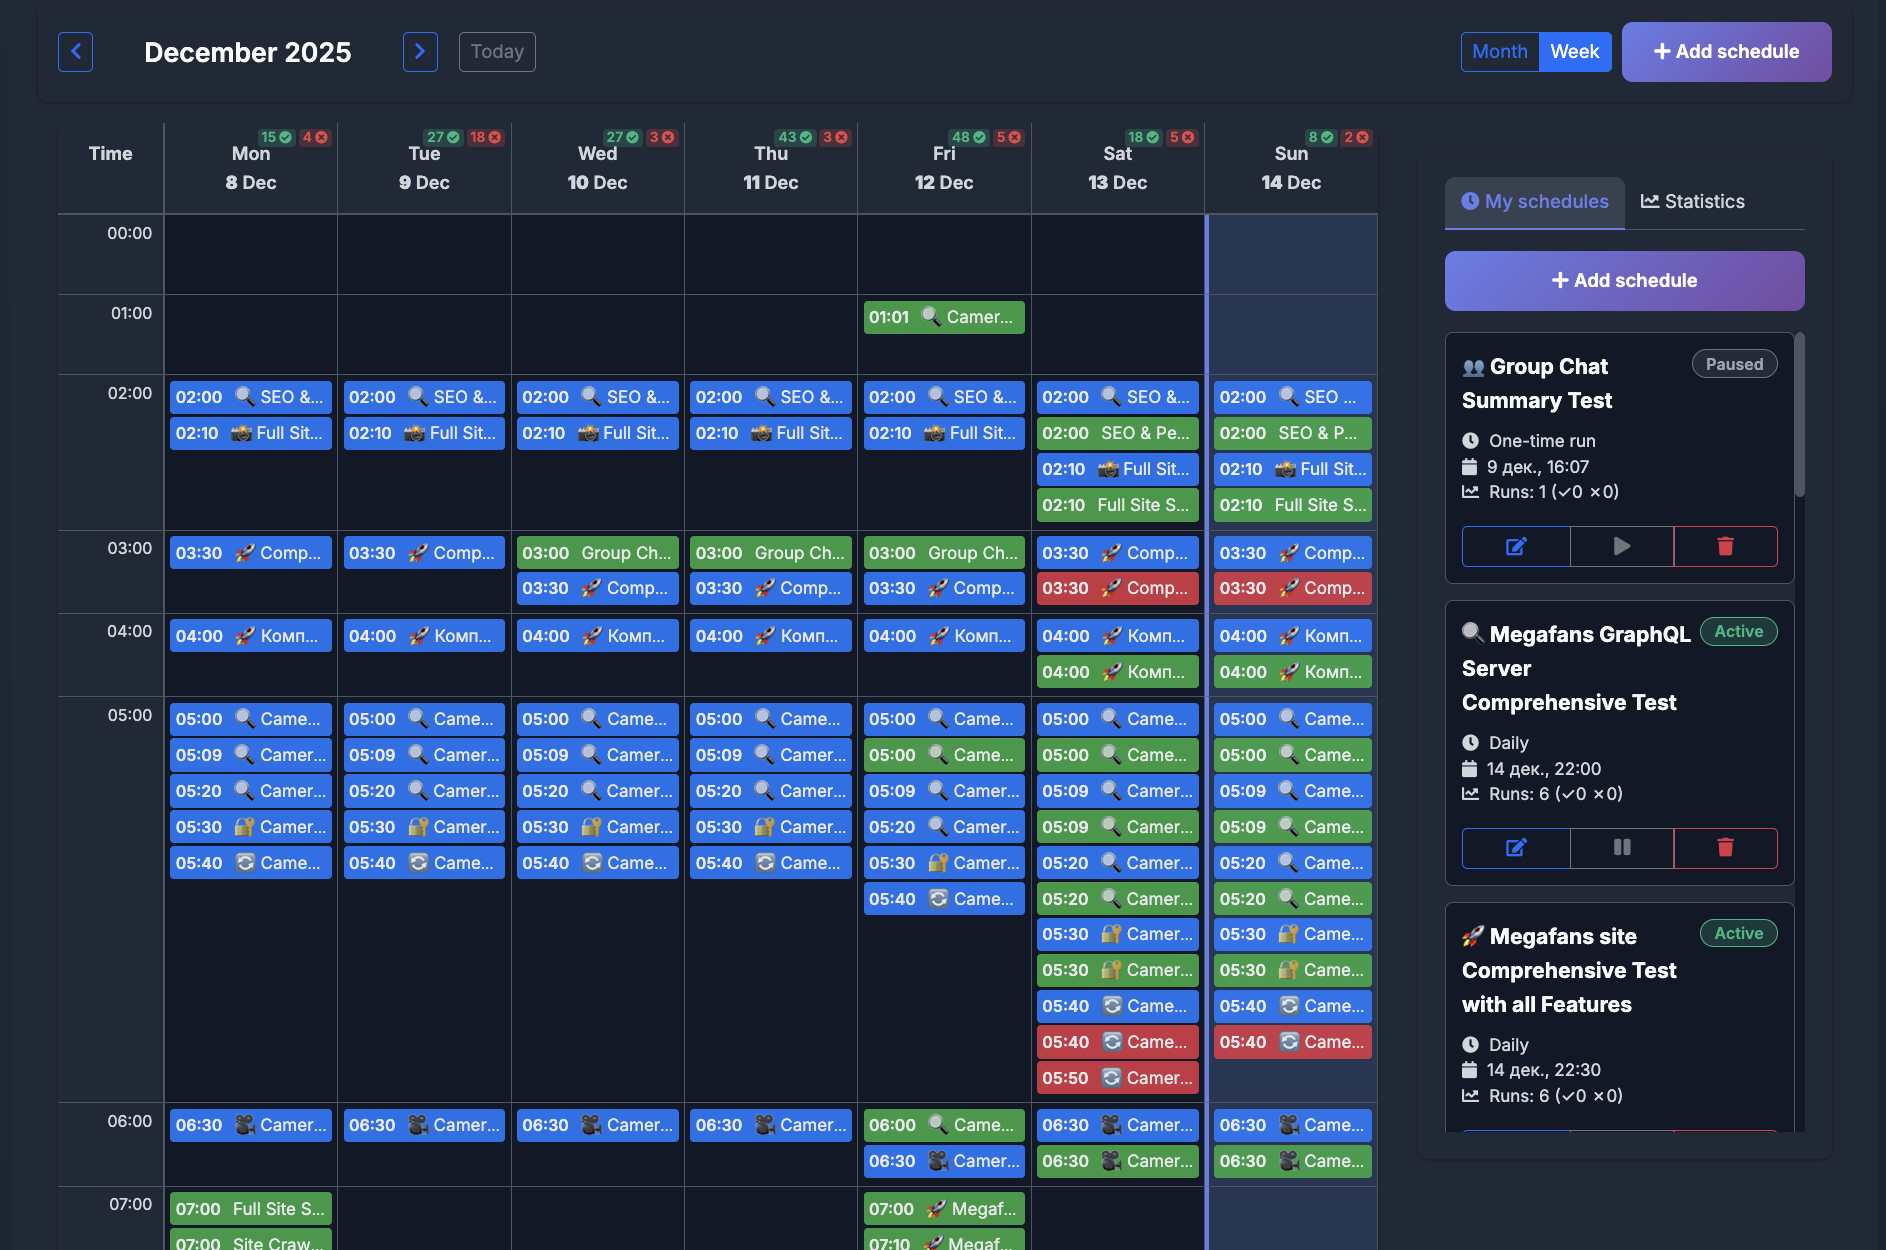
Task: Switch calendar to Month view
Action: coord(1499,51)
